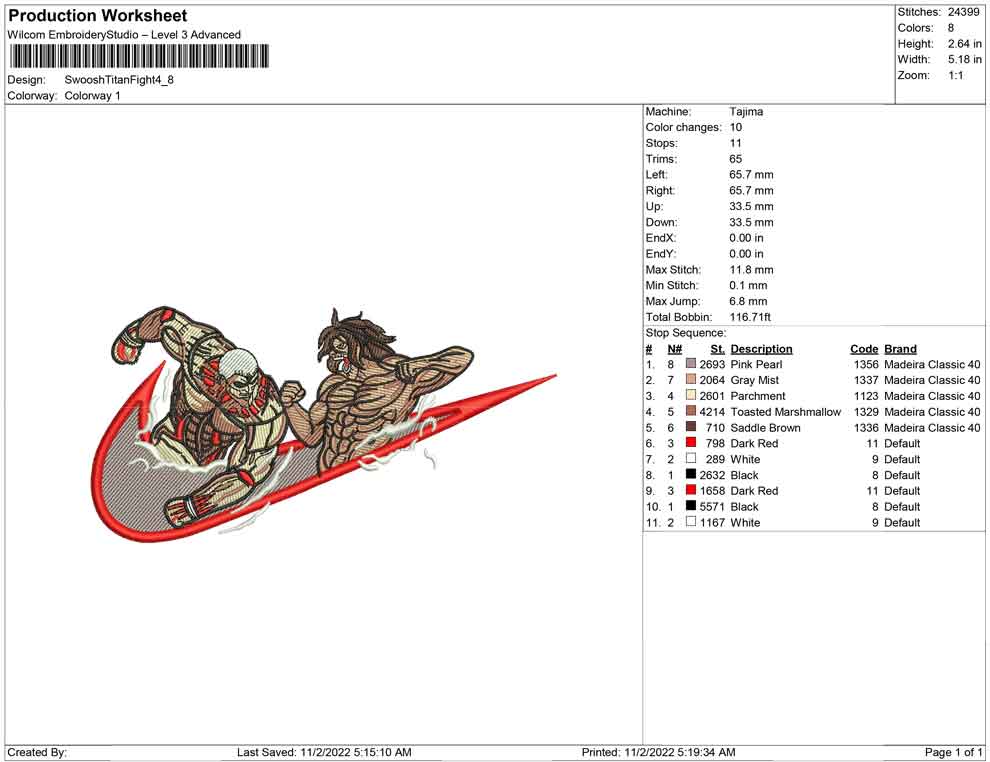Screen dimensions: 990x762
Task: Click the Dark Red swatch in stop 6
Action: 691,443
